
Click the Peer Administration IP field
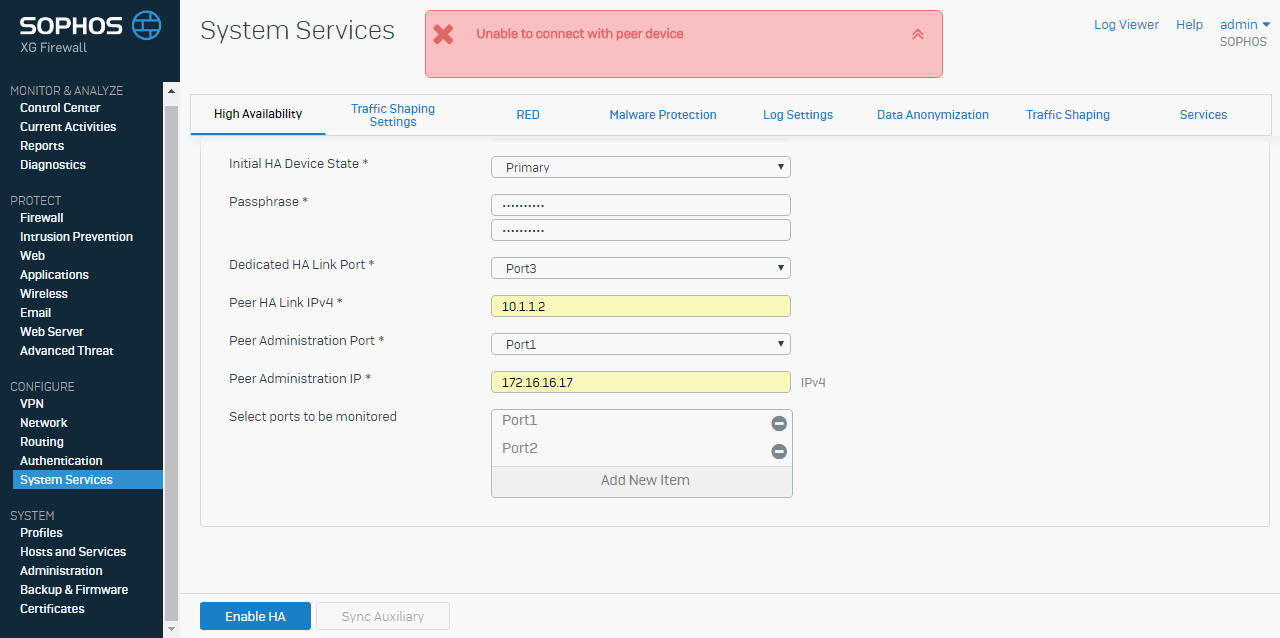pos(641,382)
